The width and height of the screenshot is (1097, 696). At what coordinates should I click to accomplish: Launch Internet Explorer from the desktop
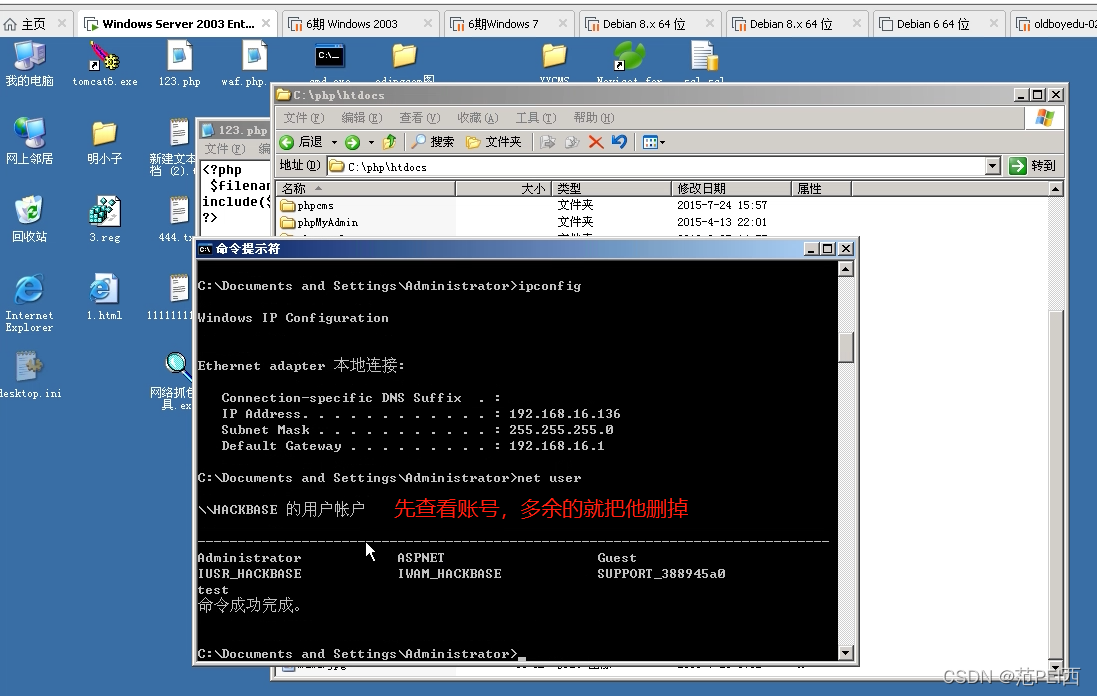pyautogui.click(x=29, y=302)
